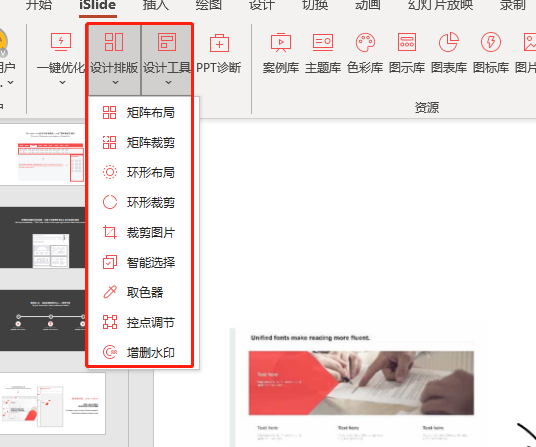This screenshot has height=447, width=536.
Task: Open the 图标库 icon library
Action: [x=491, y=42]
